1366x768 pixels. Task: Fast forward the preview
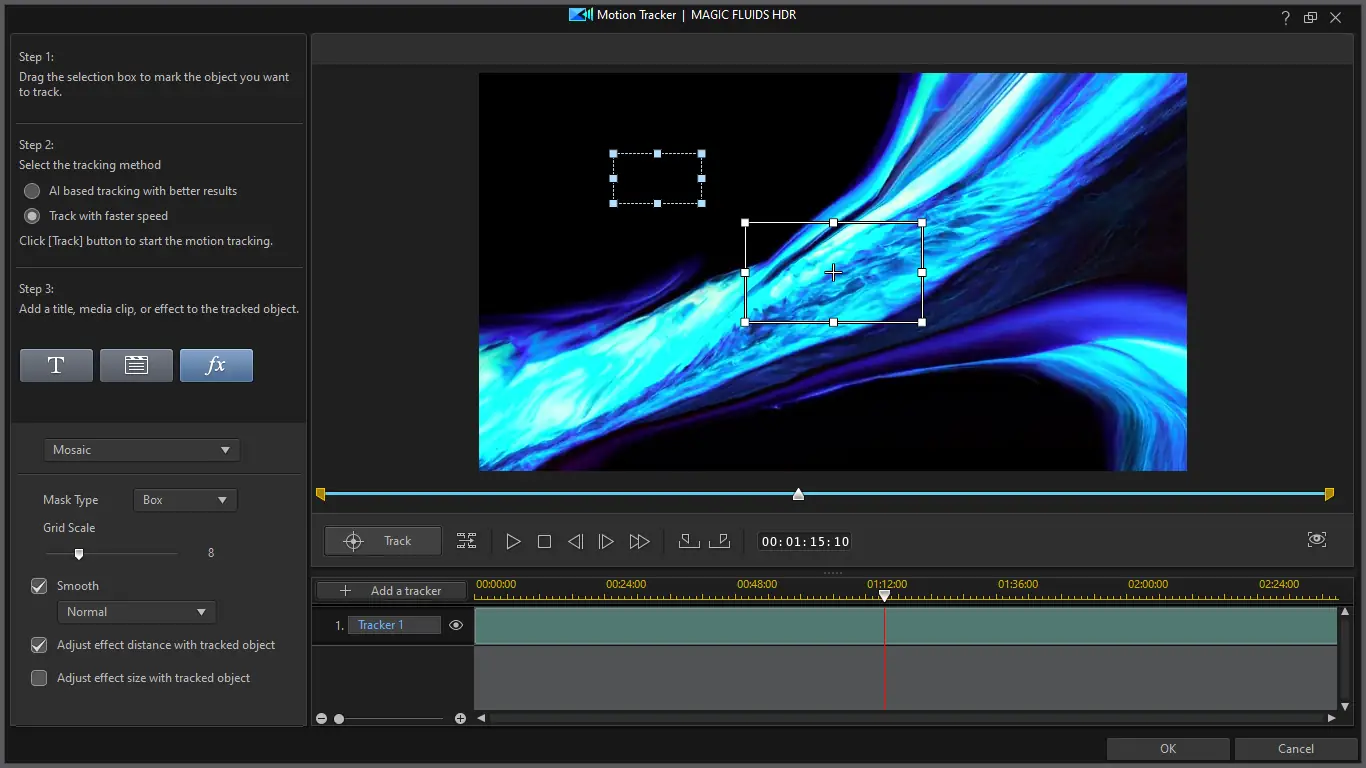[x=639, y=541]
